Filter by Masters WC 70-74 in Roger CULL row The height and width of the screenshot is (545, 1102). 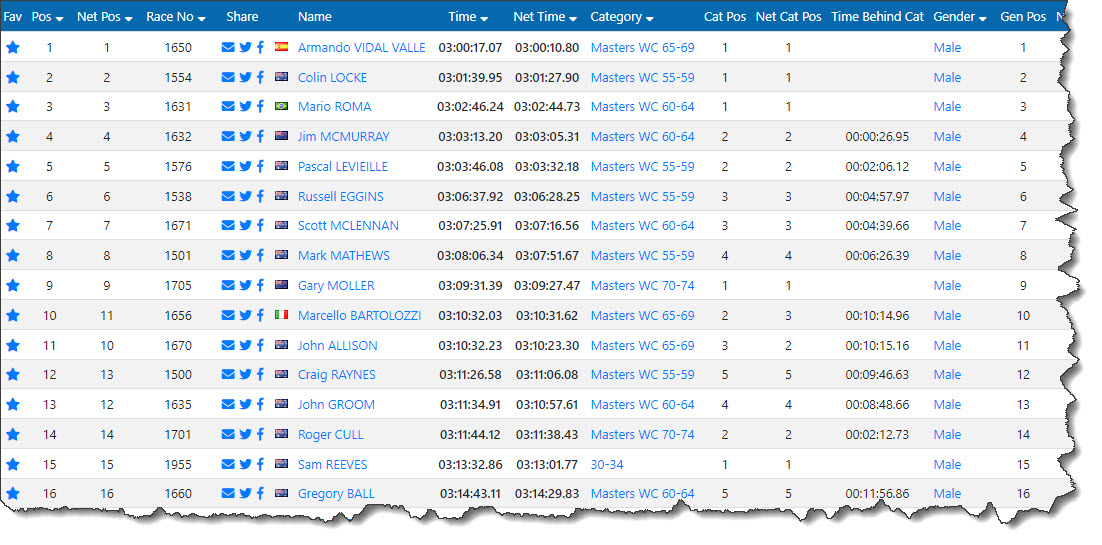pos(642,435)
